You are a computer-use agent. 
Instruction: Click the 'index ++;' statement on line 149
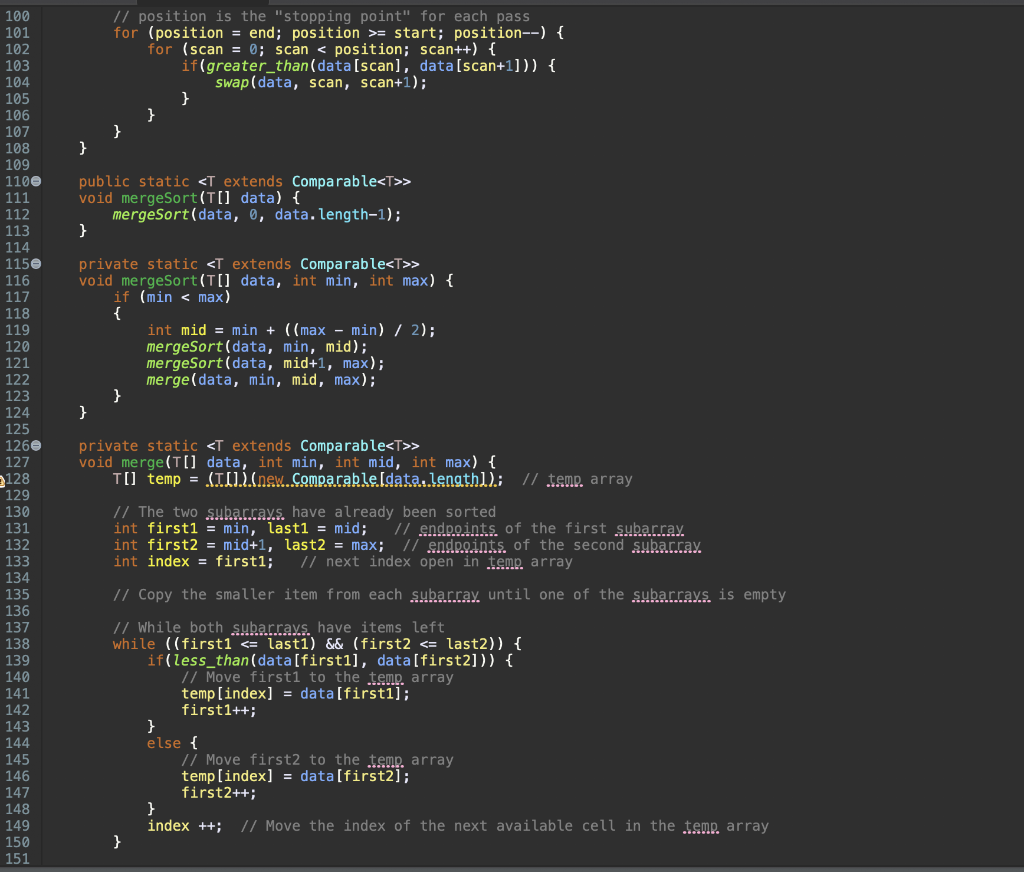tap(185, 826)
